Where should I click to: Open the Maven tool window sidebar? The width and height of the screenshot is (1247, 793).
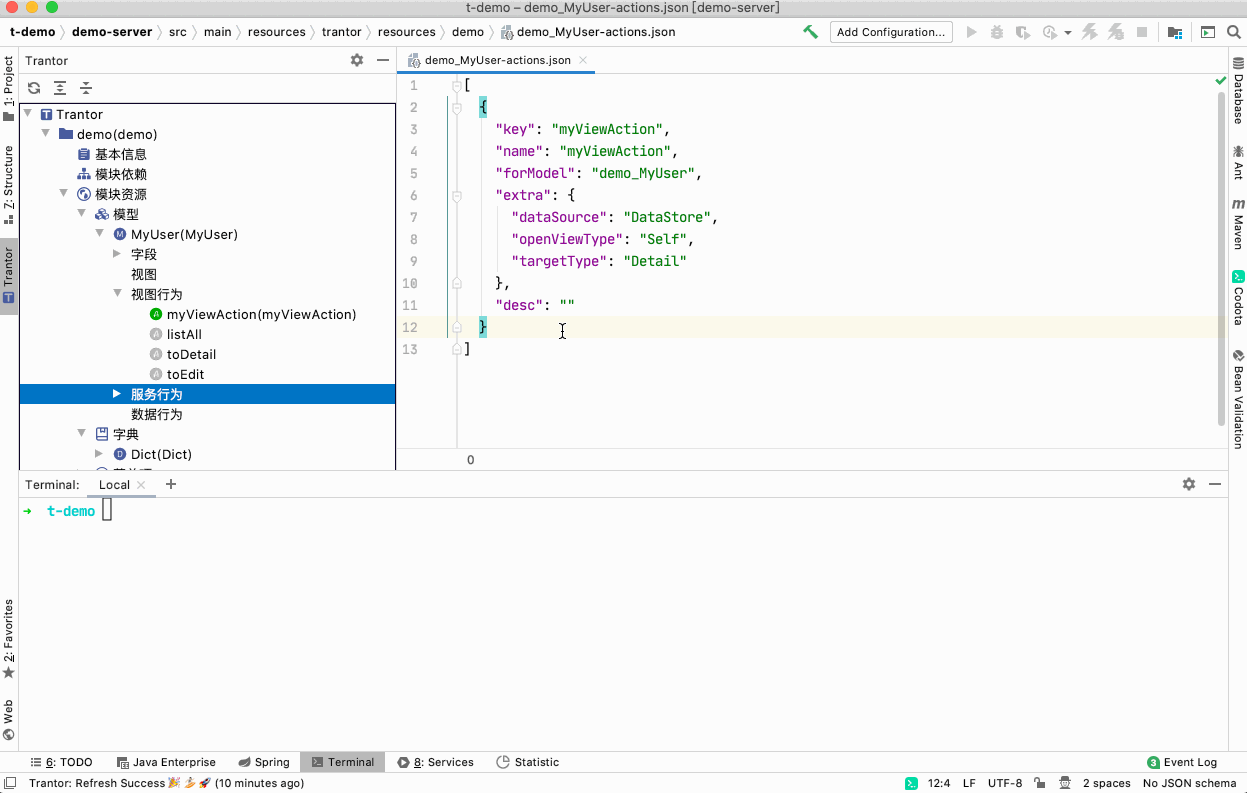click(x=1238, y=223)
